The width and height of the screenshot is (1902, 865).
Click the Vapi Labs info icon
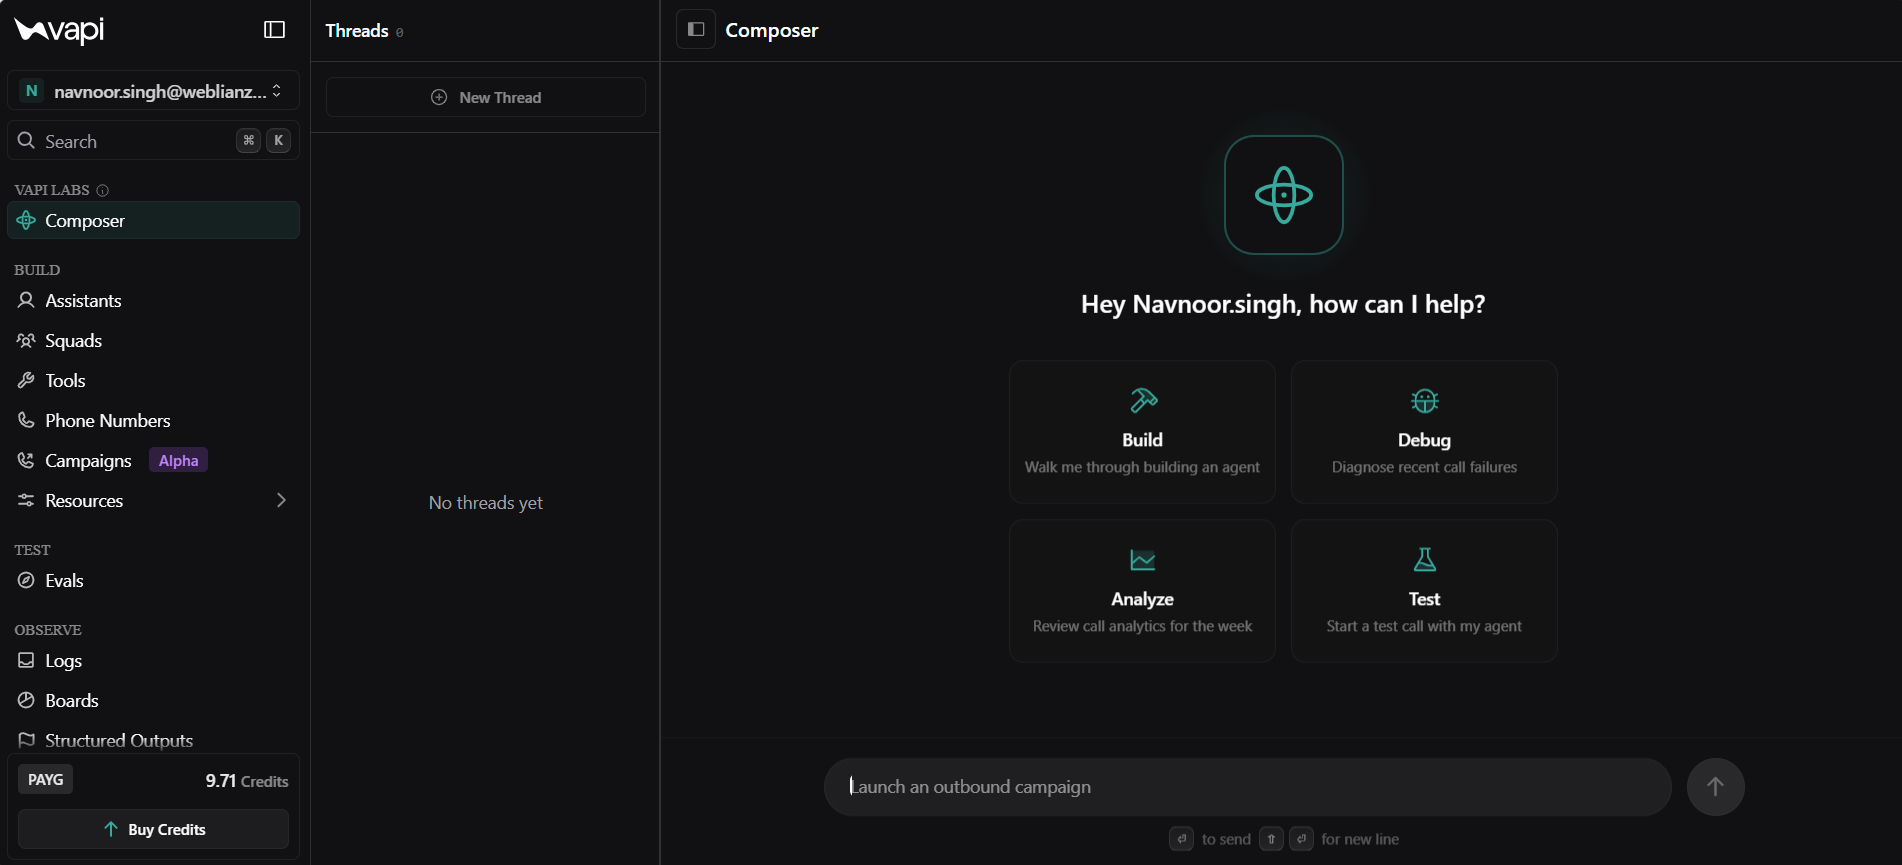click(102, 190)
